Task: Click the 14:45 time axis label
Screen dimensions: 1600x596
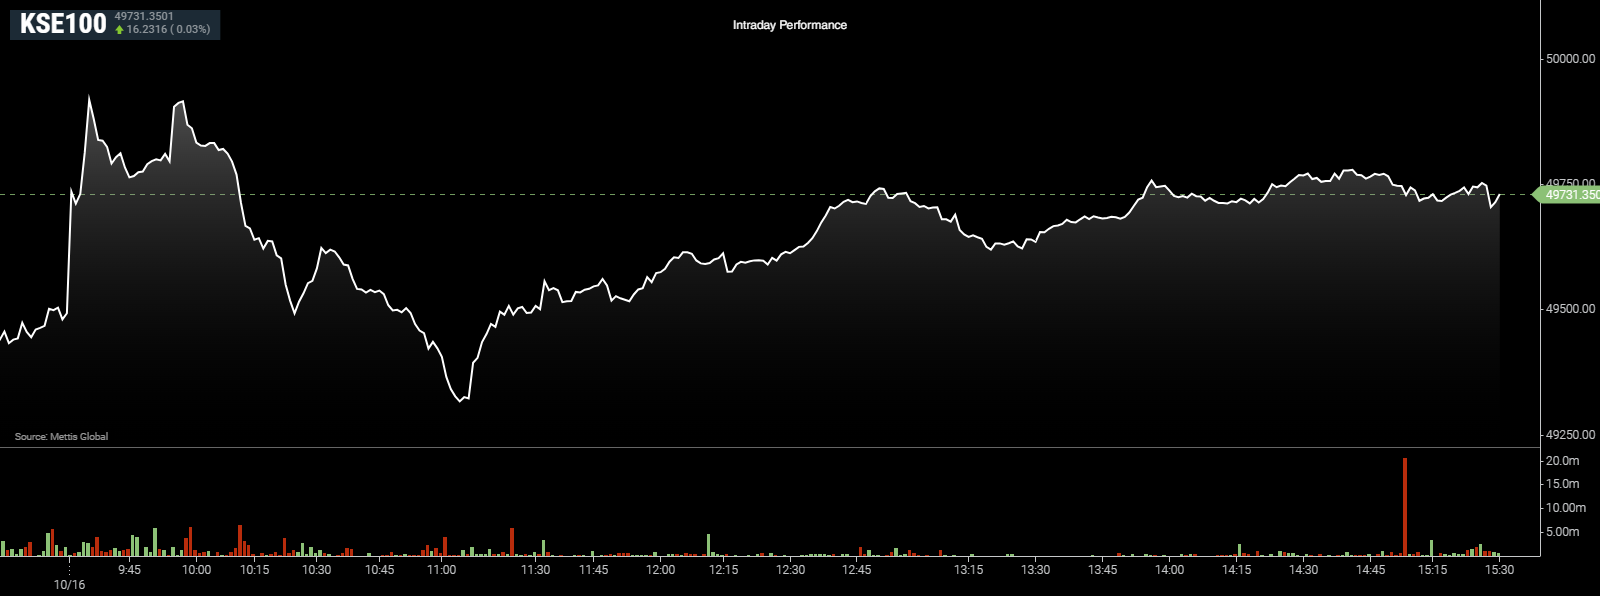Action: point(1370,570)
